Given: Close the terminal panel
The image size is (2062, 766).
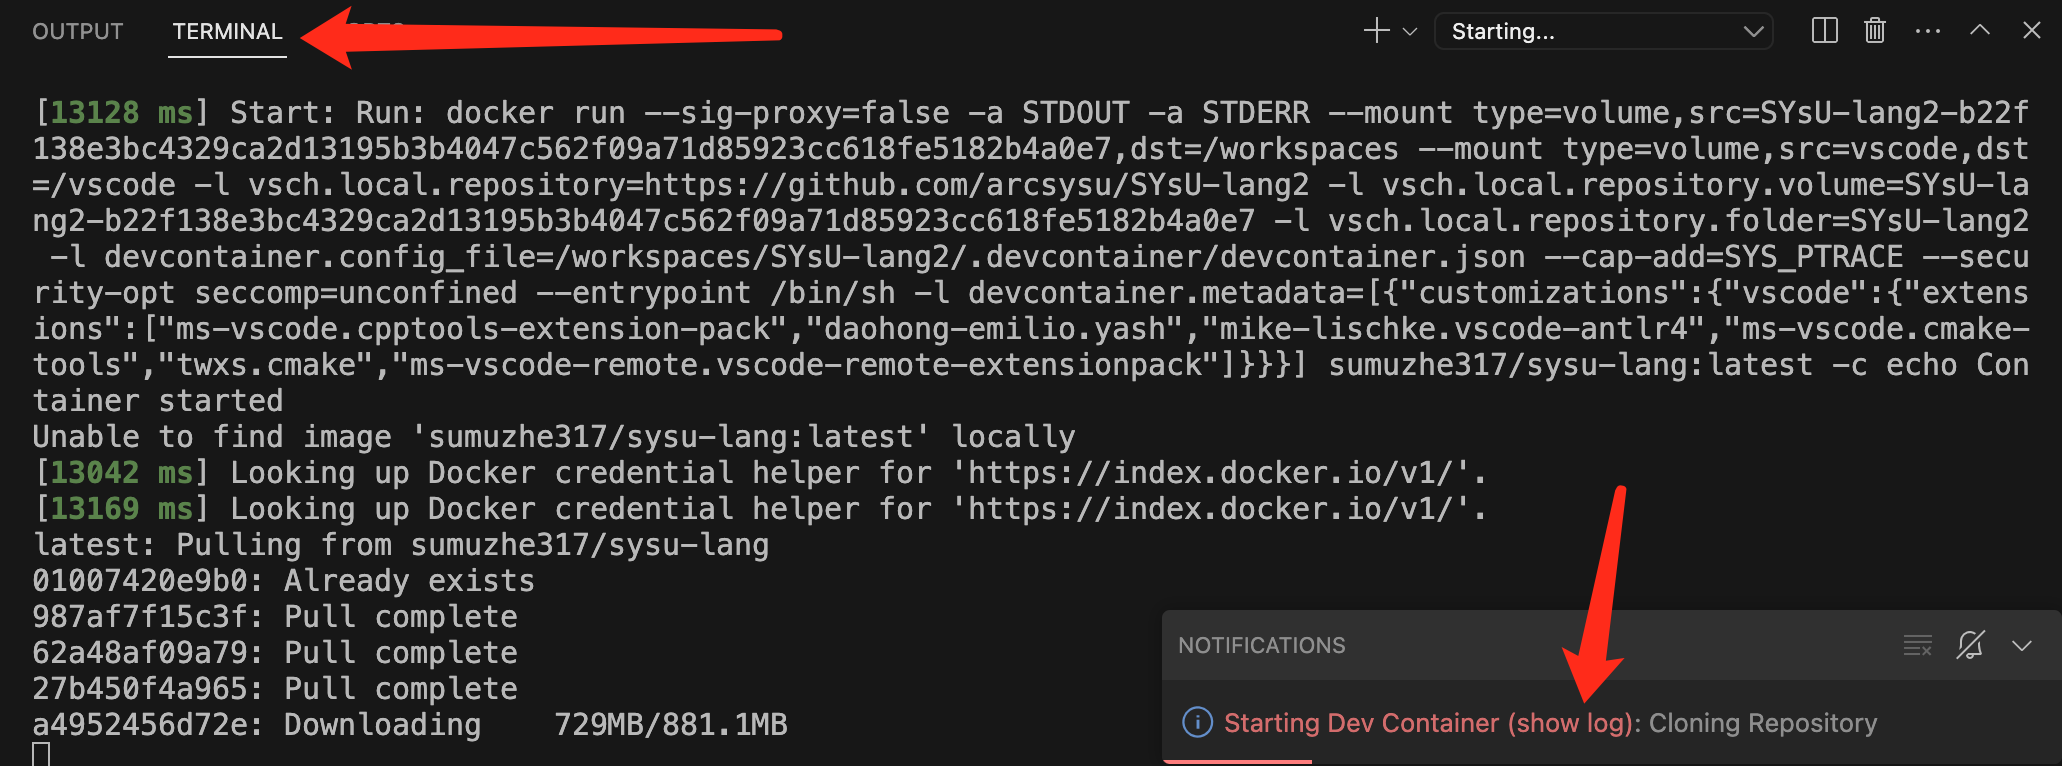Looking at the screenshot, I should point(2031,31).
